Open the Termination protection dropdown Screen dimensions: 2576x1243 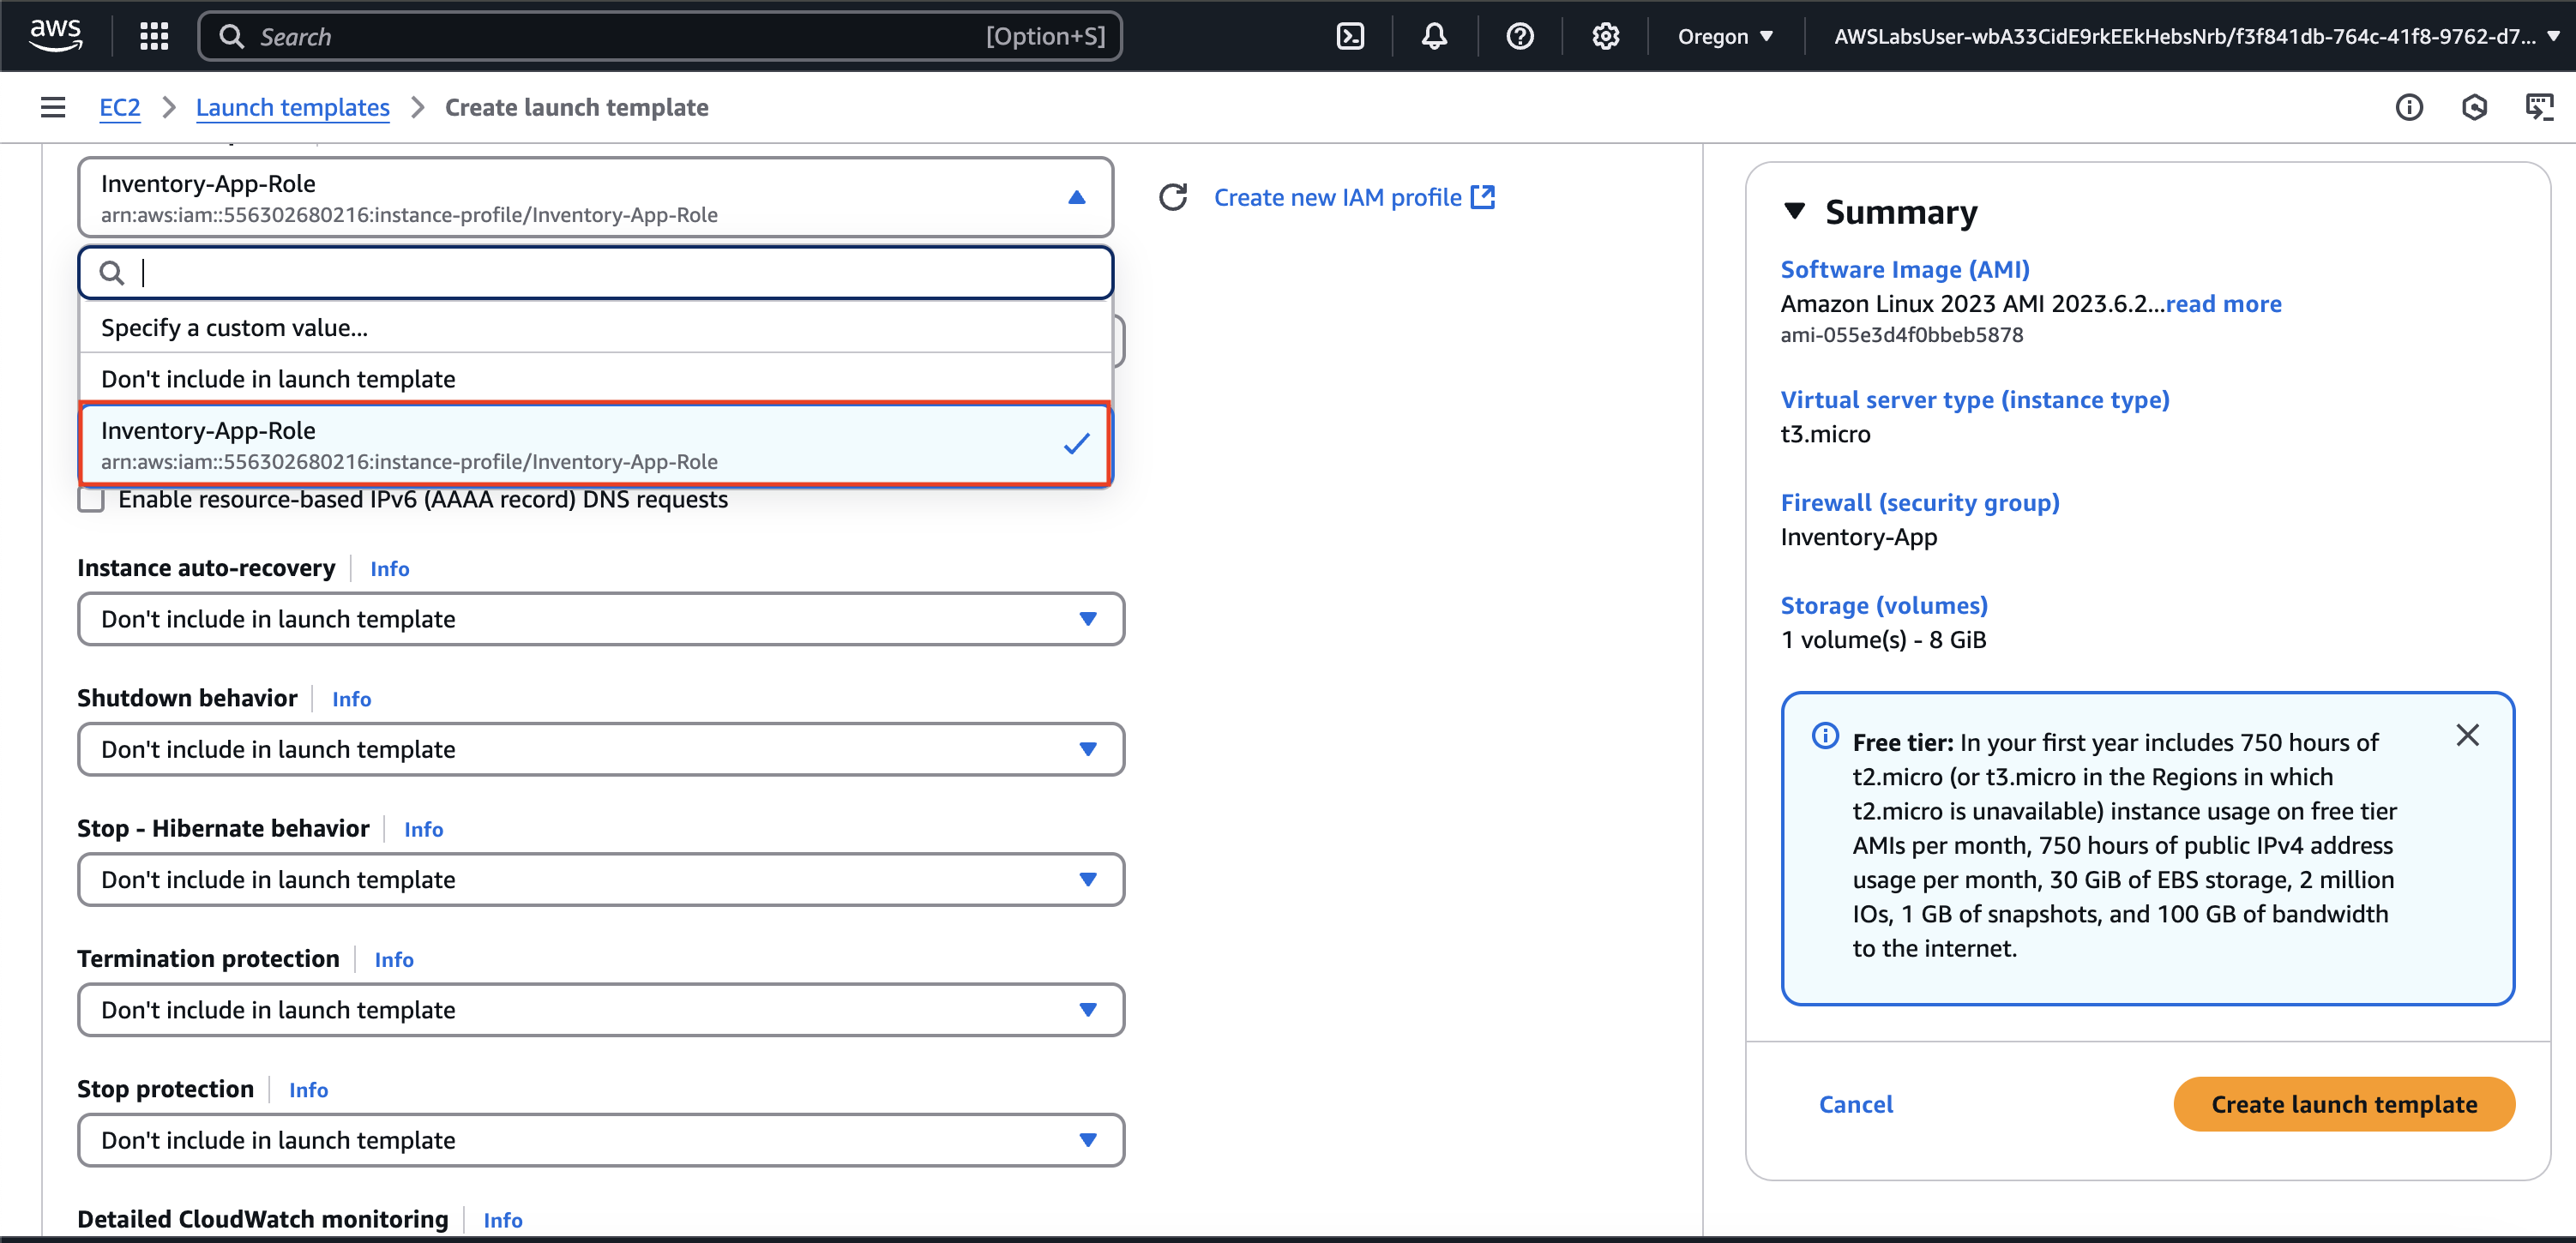point(600,1009)
